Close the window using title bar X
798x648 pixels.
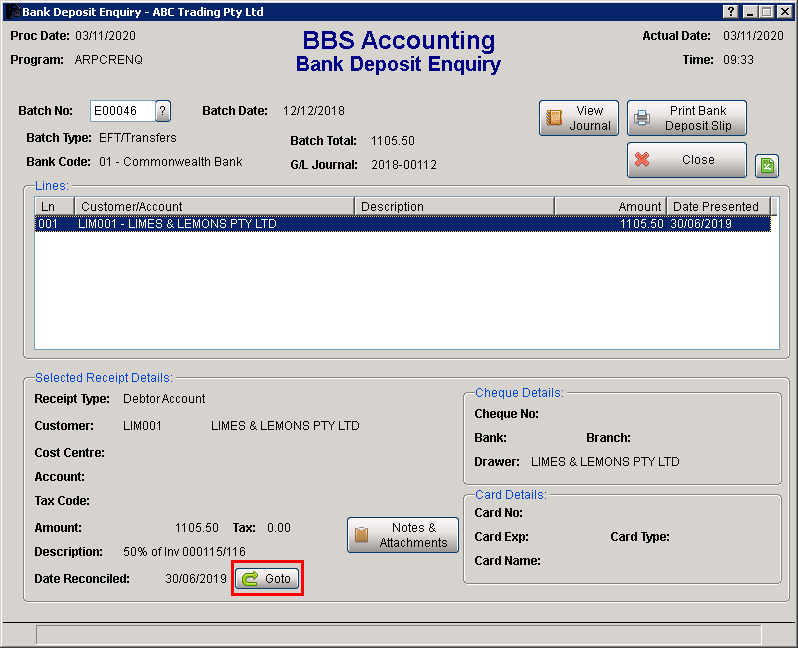tap(784, 12)
